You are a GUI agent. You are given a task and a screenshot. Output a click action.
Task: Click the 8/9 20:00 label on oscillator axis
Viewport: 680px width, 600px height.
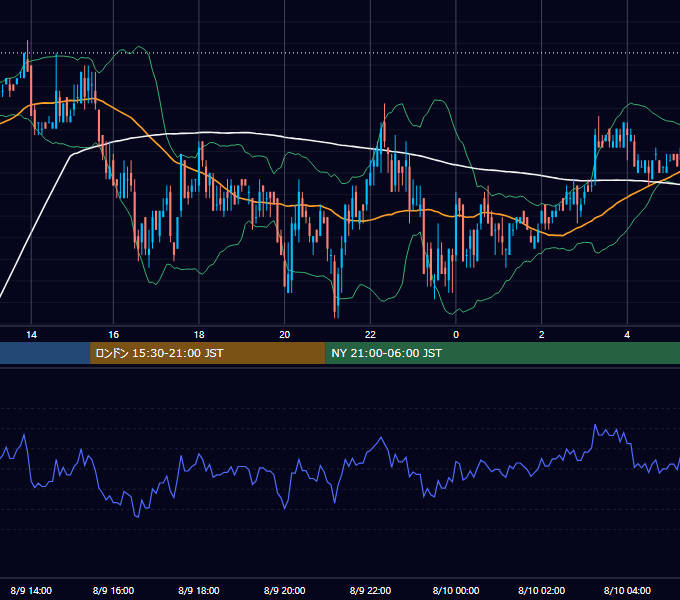pos(284,590)
